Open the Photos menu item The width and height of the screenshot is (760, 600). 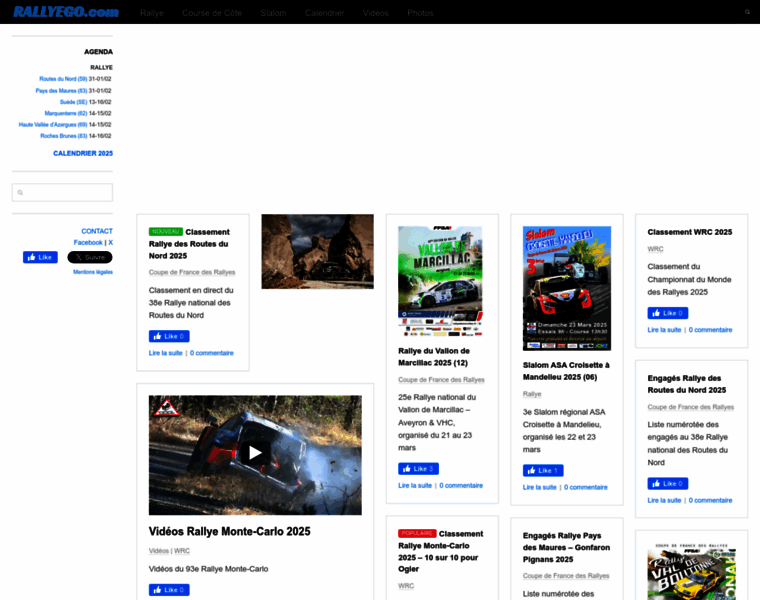tap(420, 13)
